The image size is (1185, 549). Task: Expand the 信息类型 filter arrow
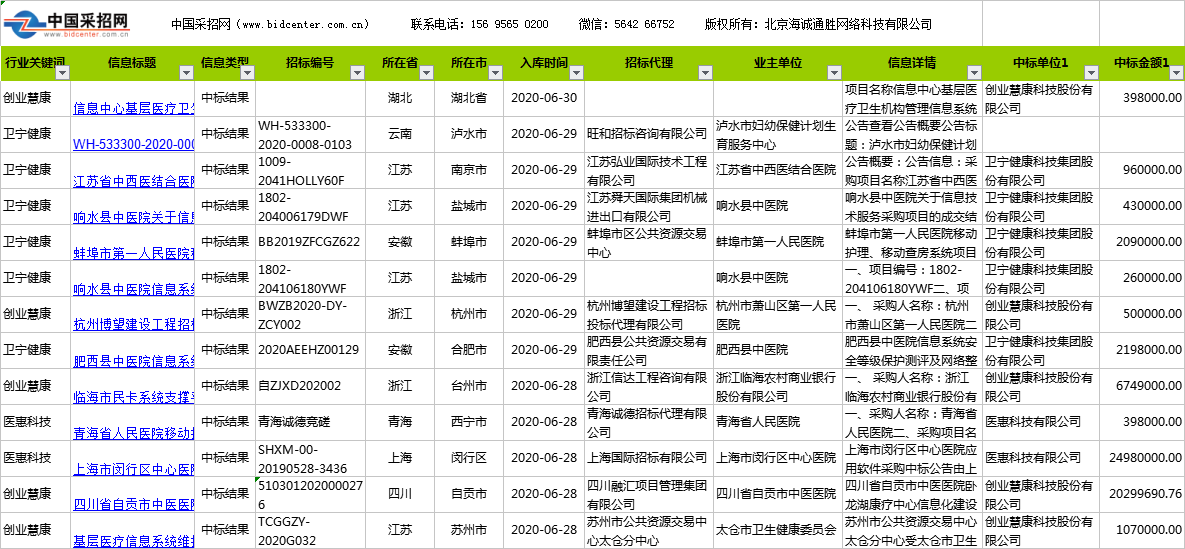point(245,73)
